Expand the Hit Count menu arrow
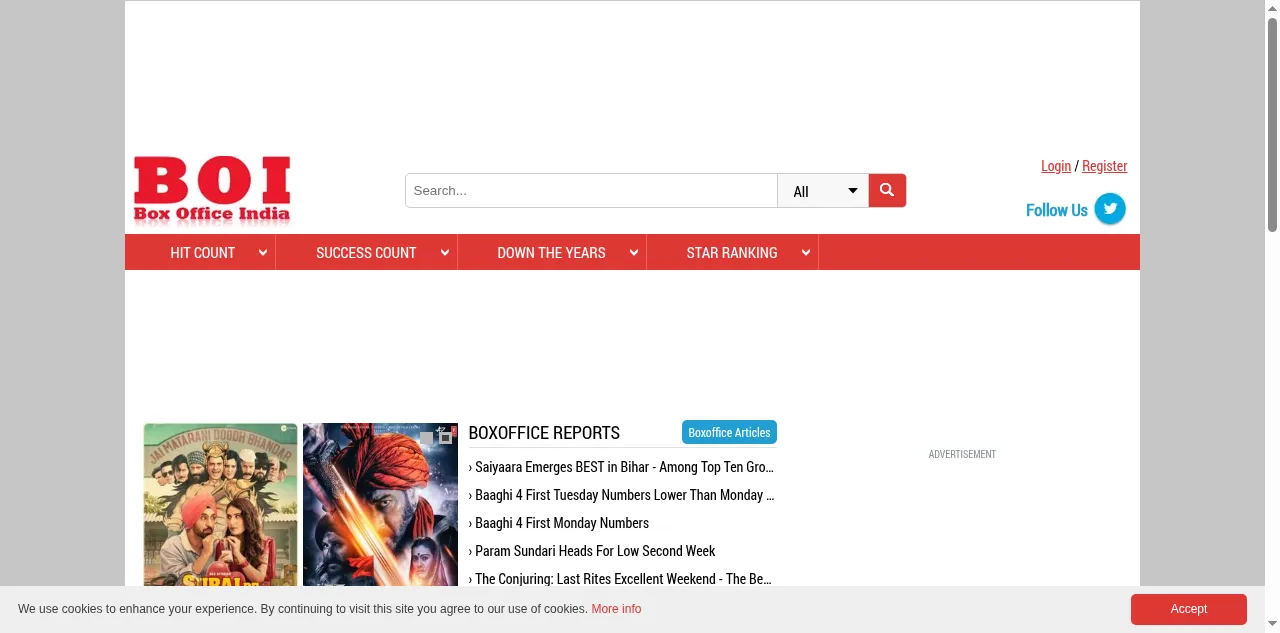The image size is (1280, 633). (263, 253)
